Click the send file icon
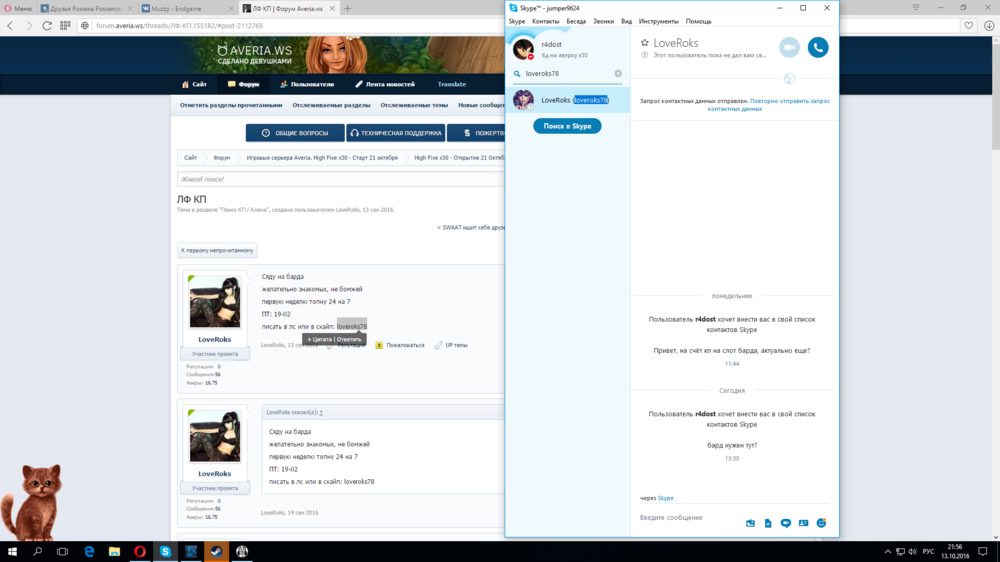Screen dimensions: 1000x562 [x=768, y=523]
